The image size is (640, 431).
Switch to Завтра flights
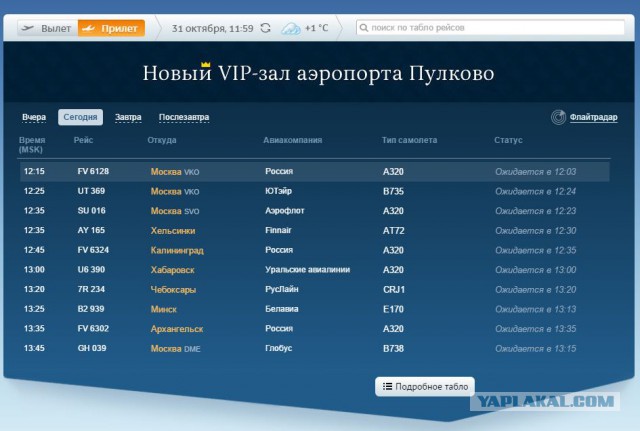pos(128,117)
